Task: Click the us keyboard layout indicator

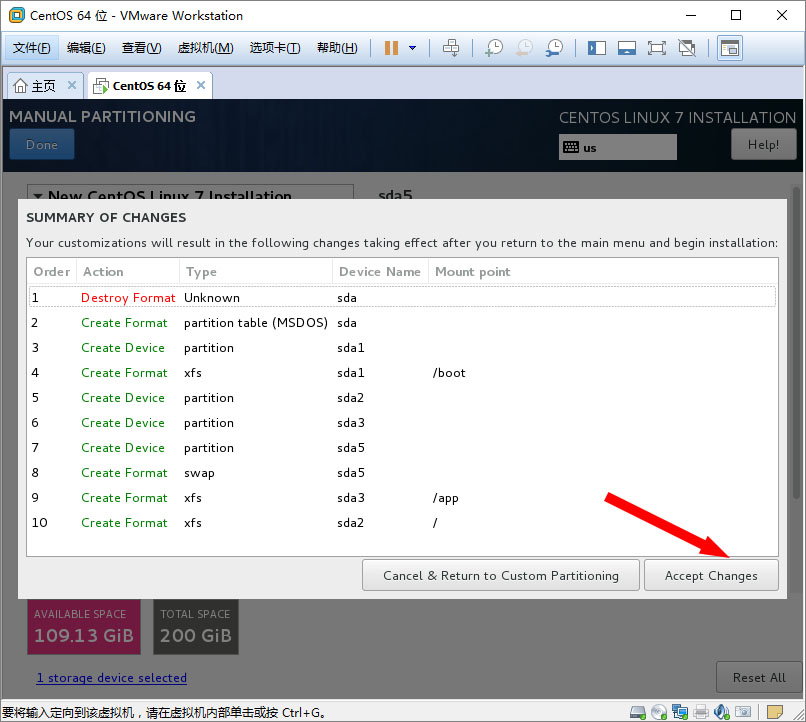Action: [x=617, y=147]
